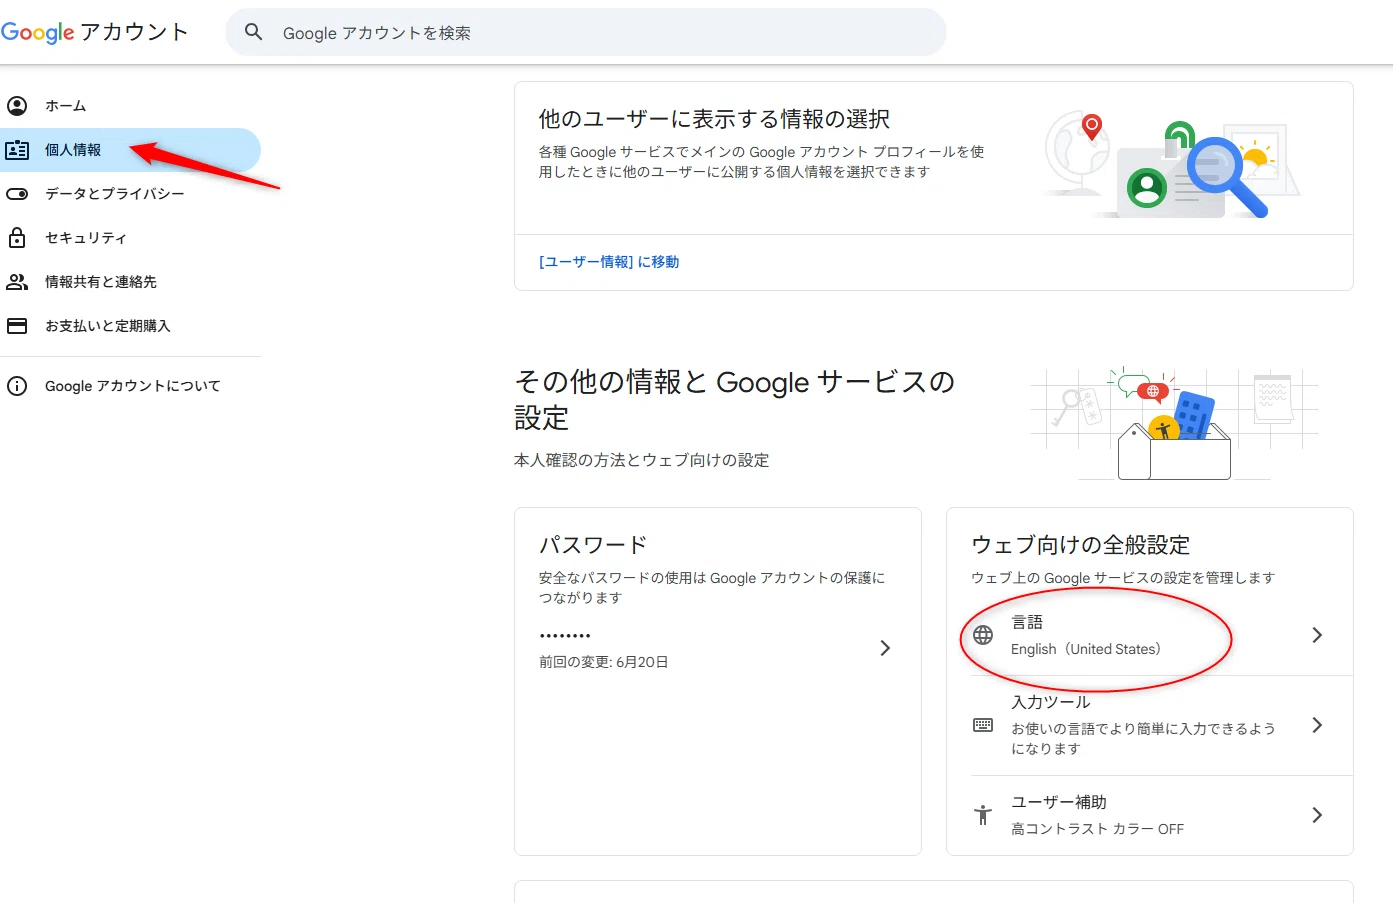Image resolution: width=1393 pixels, height=903 pixels.
Task: Click the ホーム person-circle icon
Action: coord(17,105)
